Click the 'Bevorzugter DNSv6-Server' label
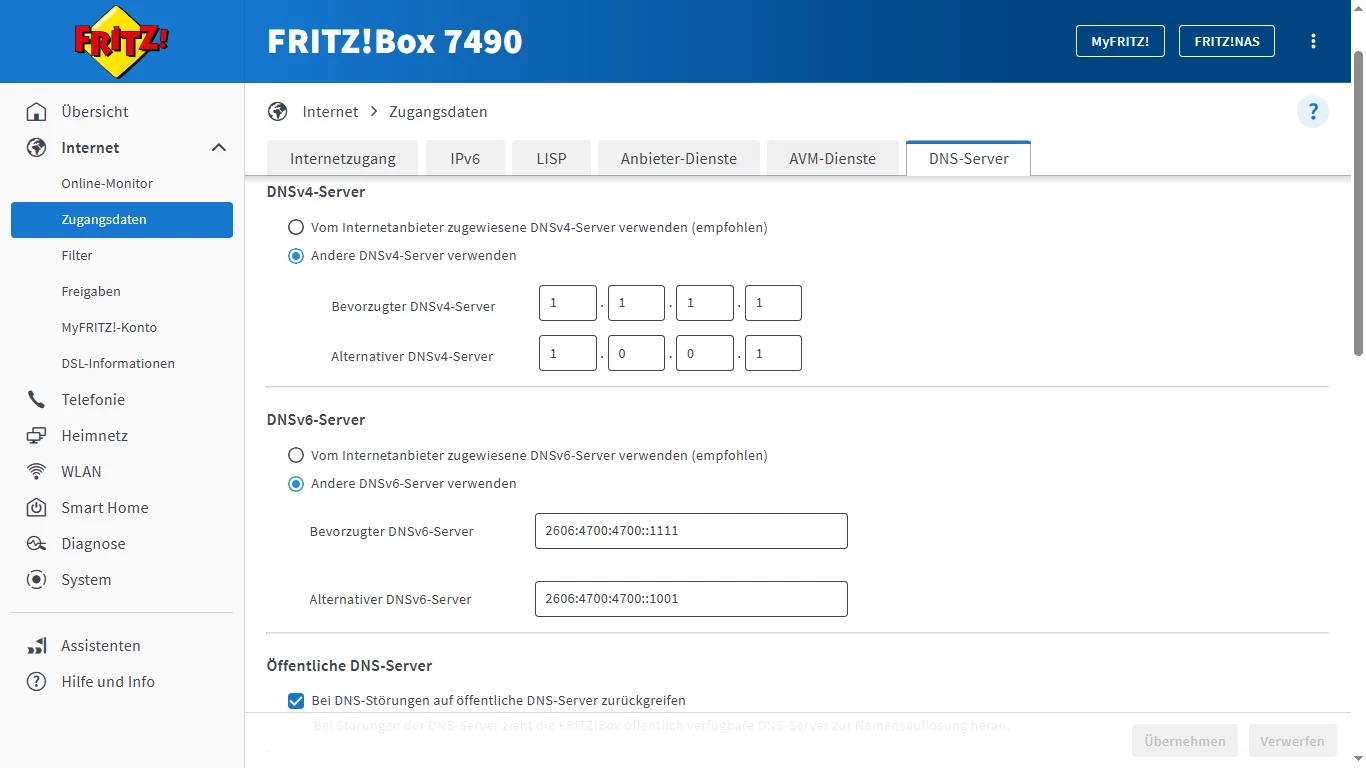The image size is (1366, 768). [x=392, y=532]
